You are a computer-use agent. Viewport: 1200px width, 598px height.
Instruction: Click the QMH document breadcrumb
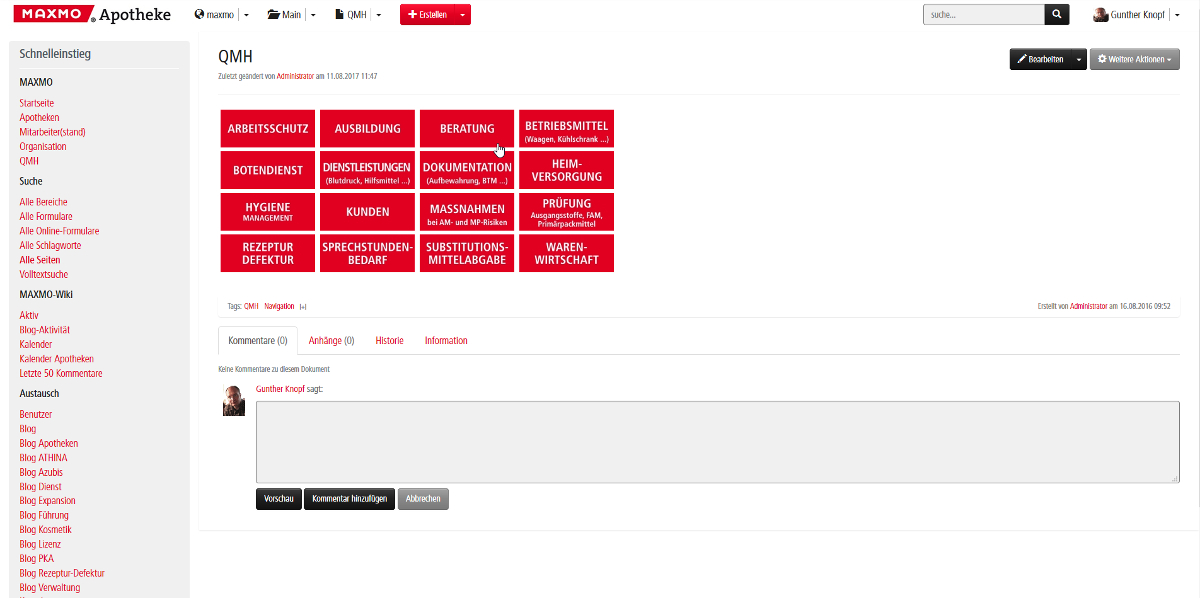point(351,15)
